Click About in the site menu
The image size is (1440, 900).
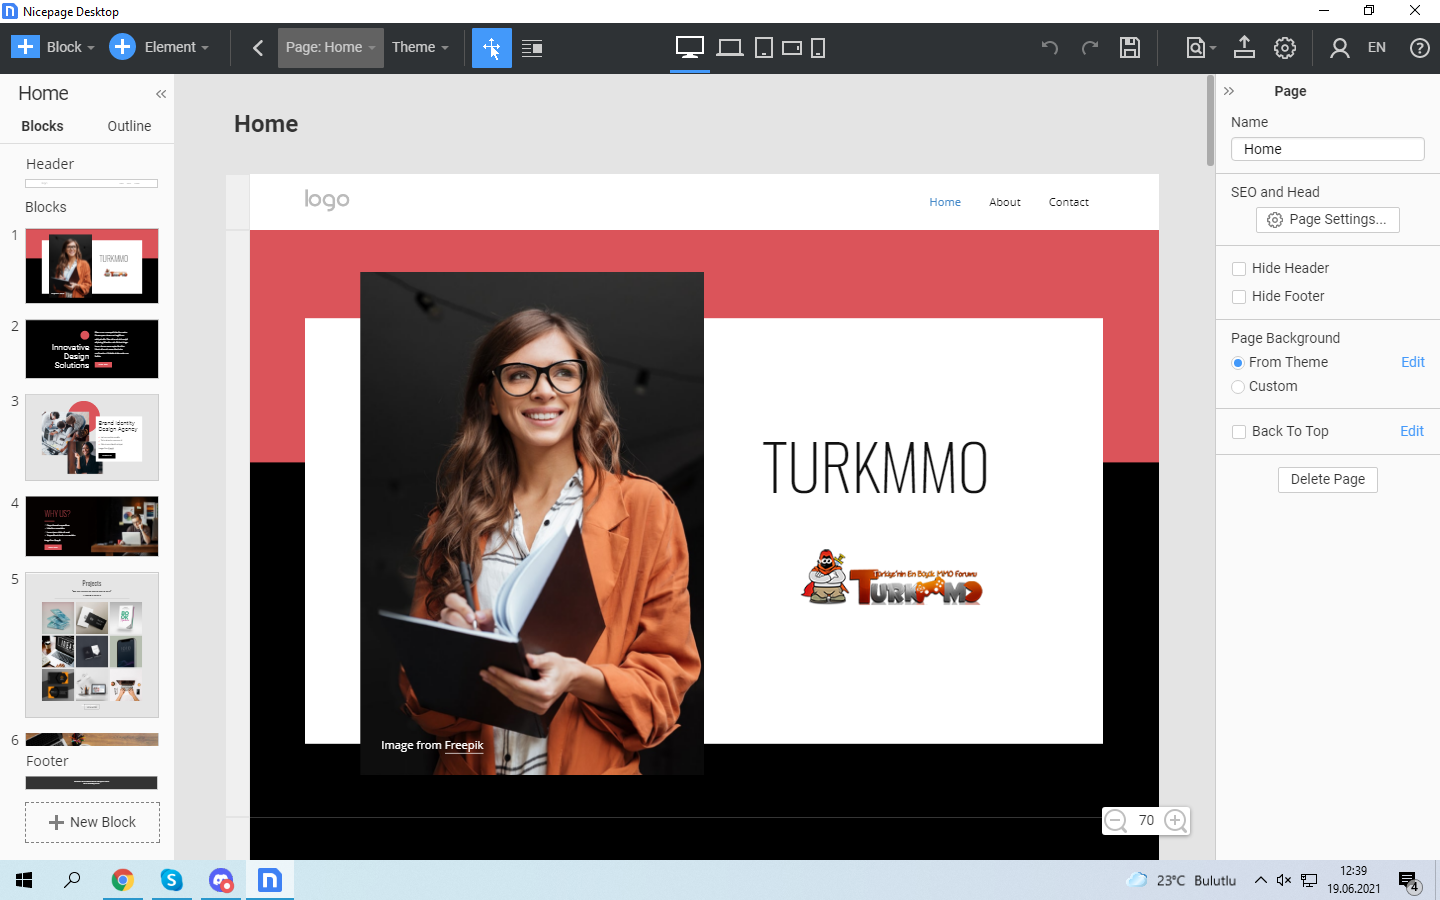coord(1005,202)
